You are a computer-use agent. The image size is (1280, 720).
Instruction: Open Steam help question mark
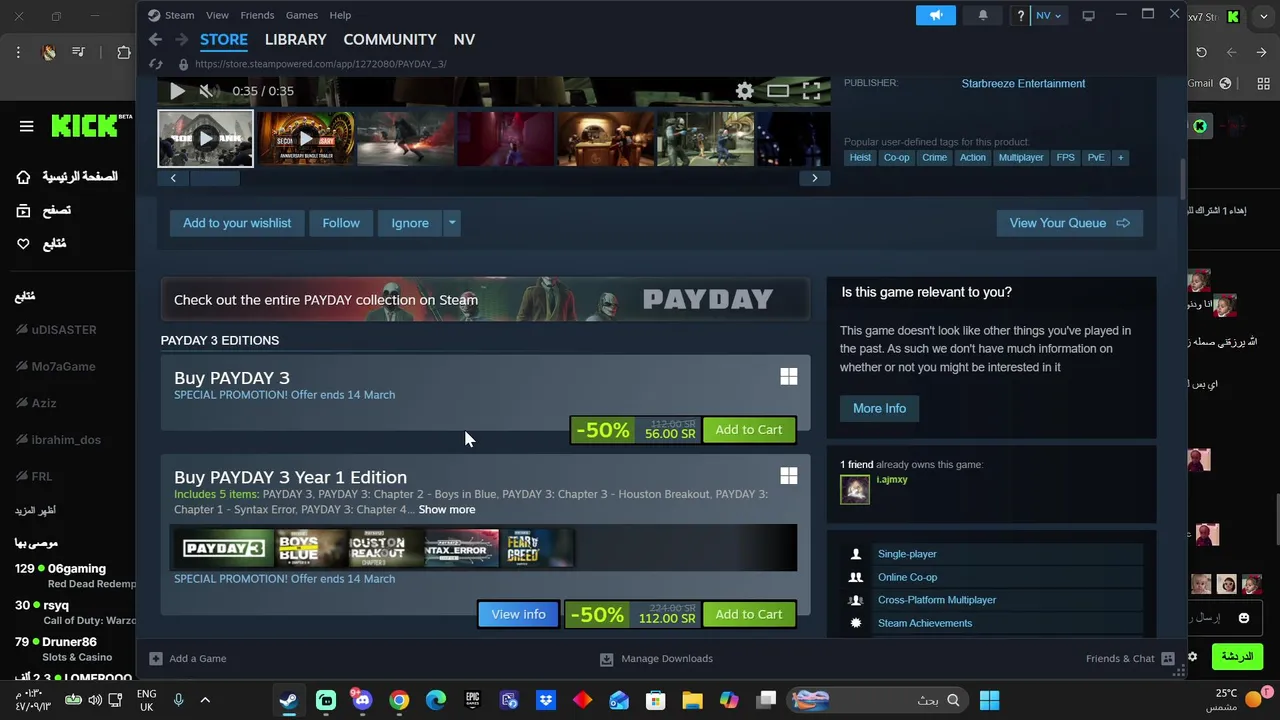(1020, 15)
